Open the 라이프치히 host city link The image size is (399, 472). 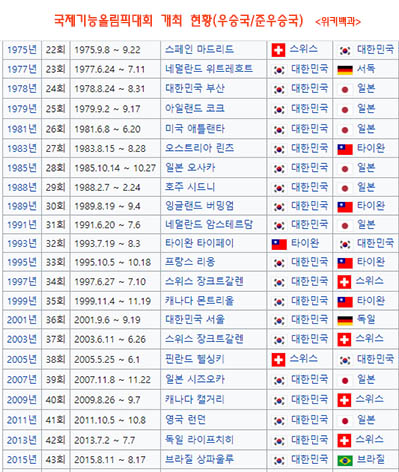pos(210,440)
